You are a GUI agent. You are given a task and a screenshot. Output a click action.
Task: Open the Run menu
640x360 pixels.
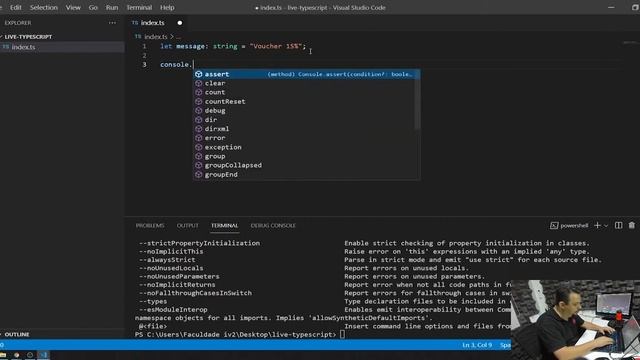click(112, 7)
